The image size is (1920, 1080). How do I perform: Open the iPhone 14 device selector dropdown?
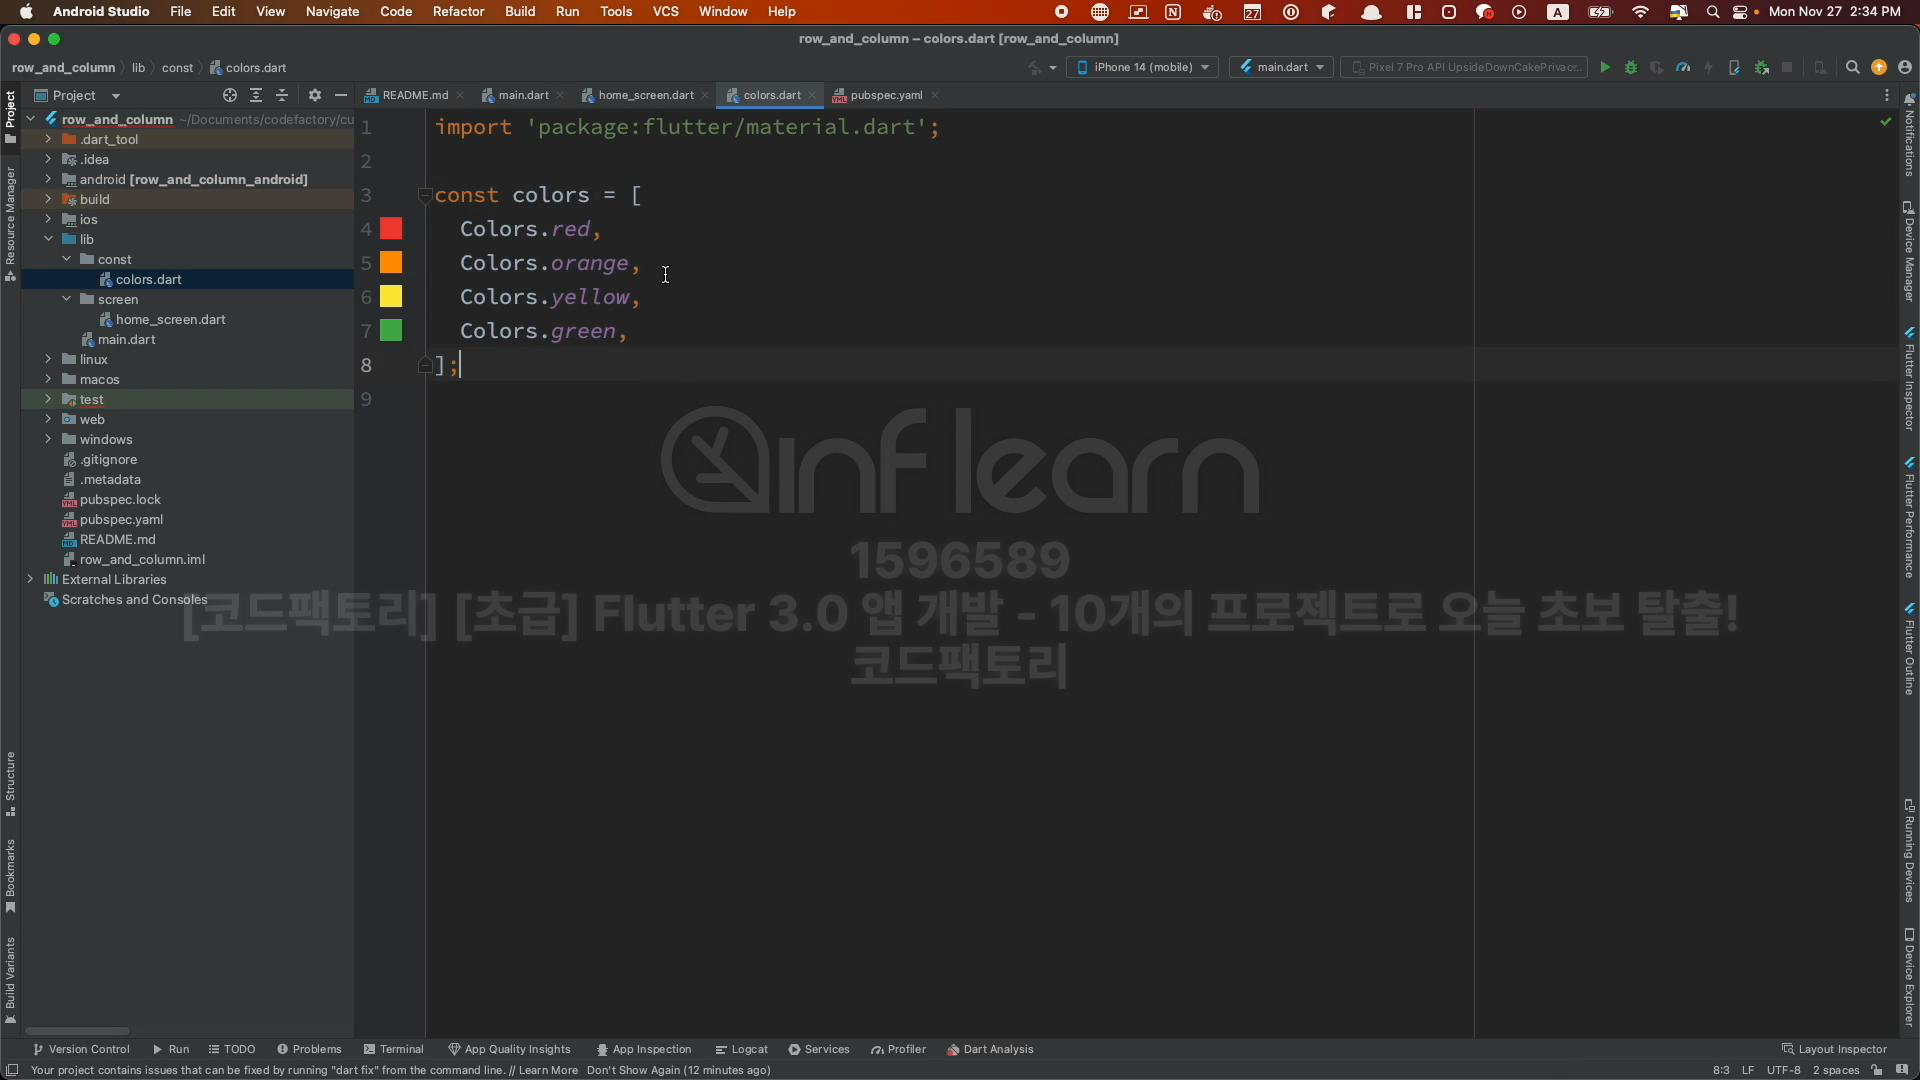pos(1143,67)
